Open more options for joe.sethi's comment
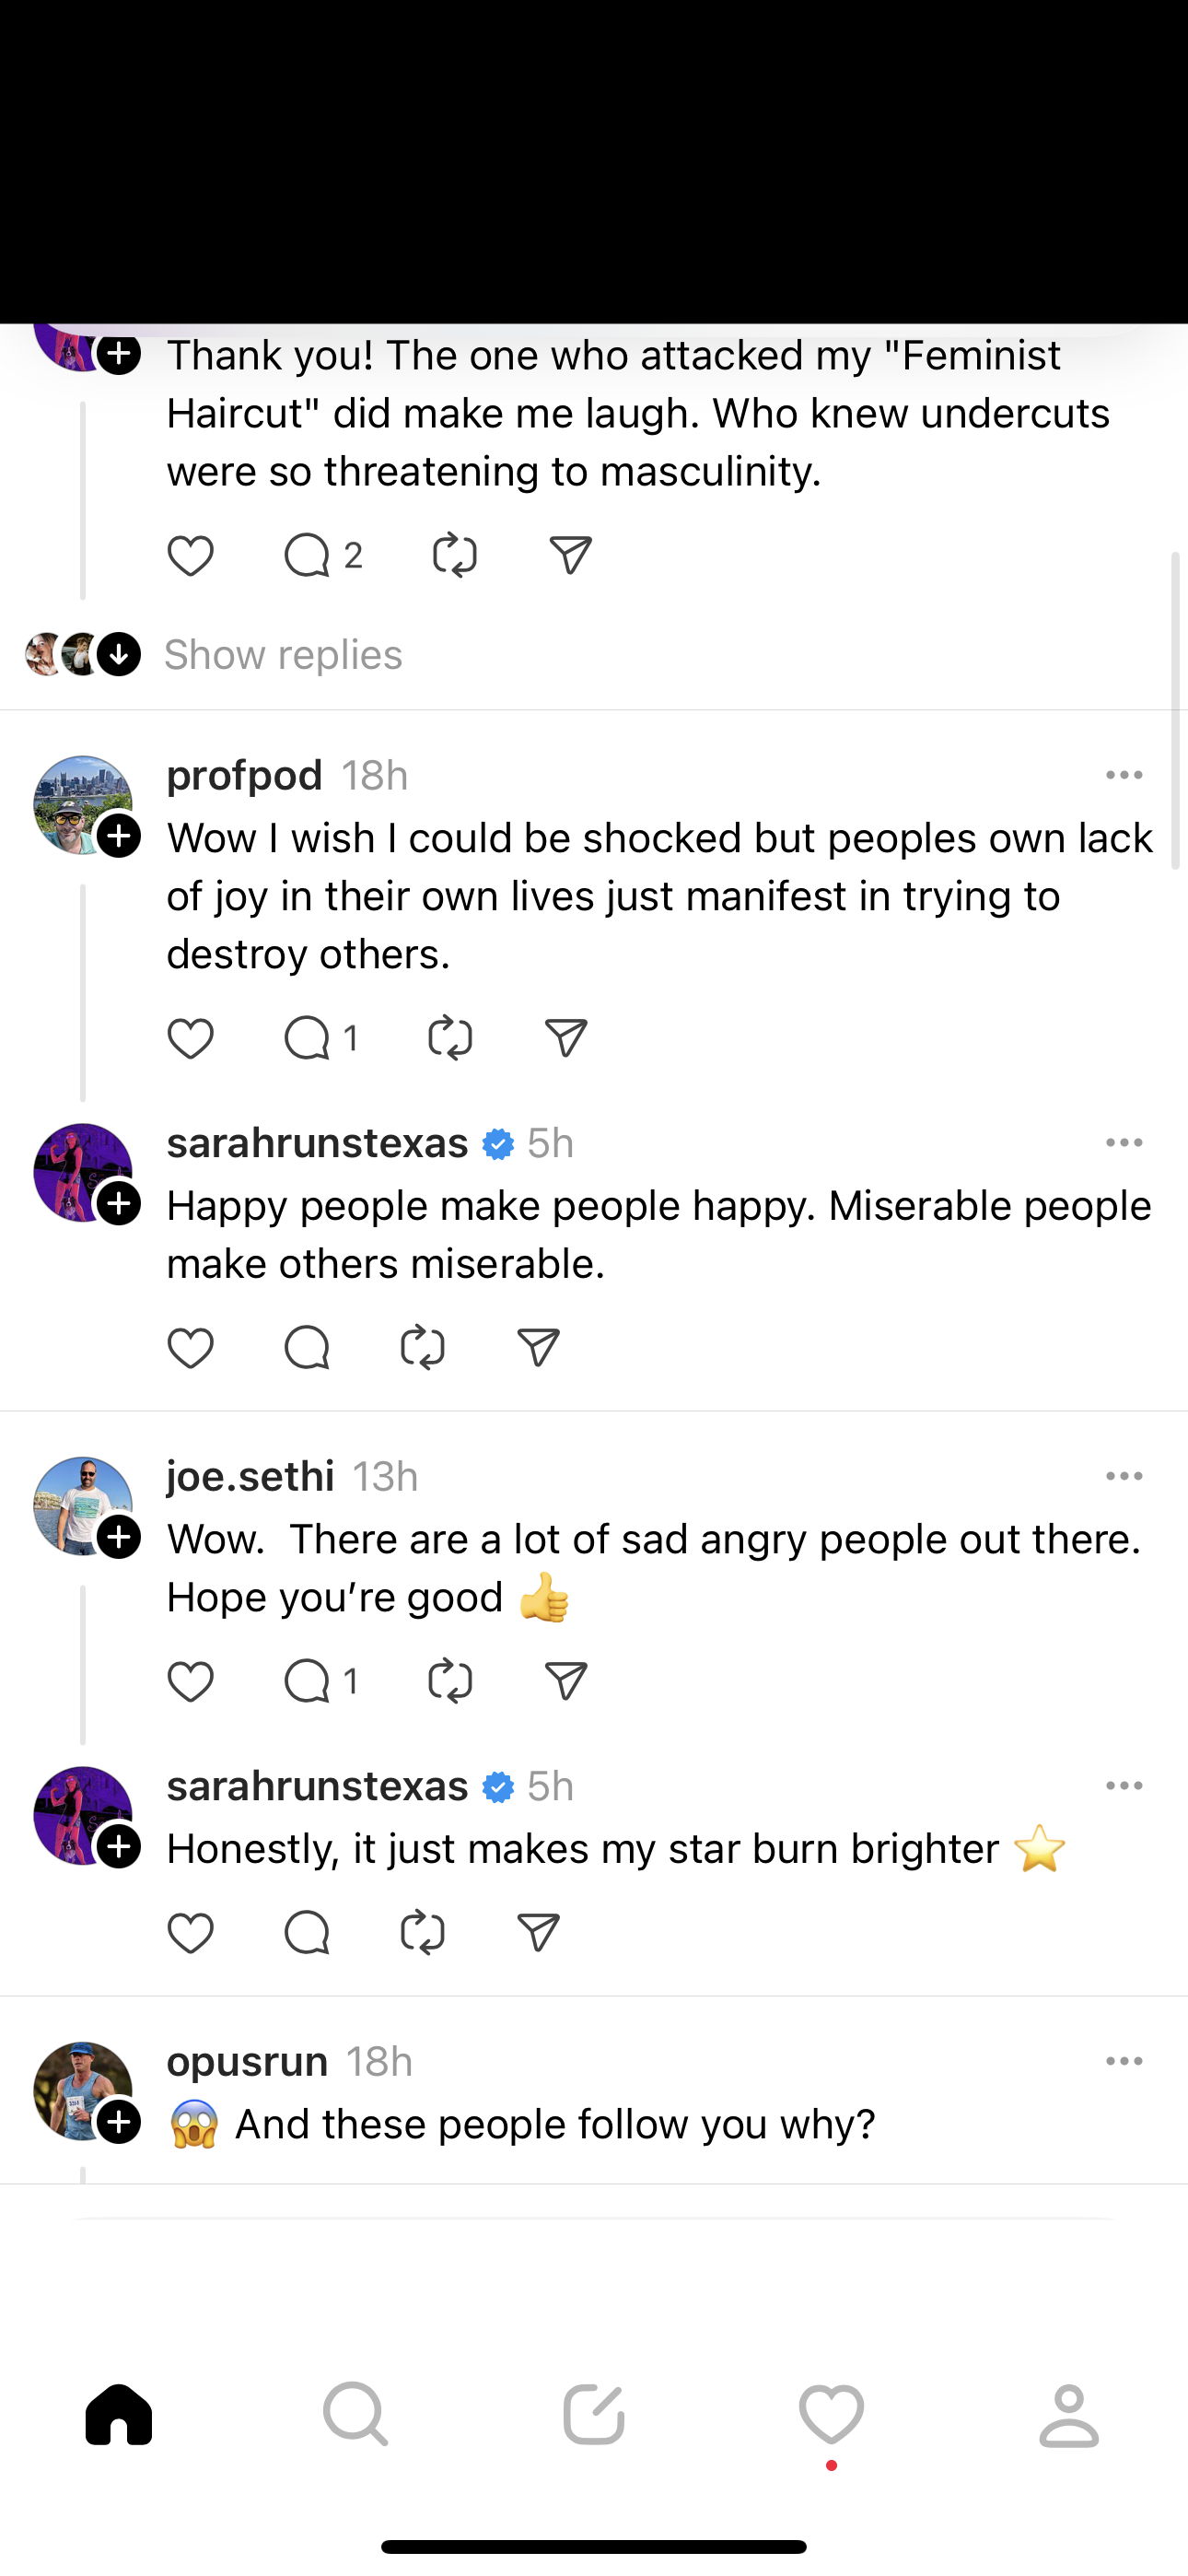This screenshot has width=1188, height=2576. pyautogui.click(x=1124, y=1477)
